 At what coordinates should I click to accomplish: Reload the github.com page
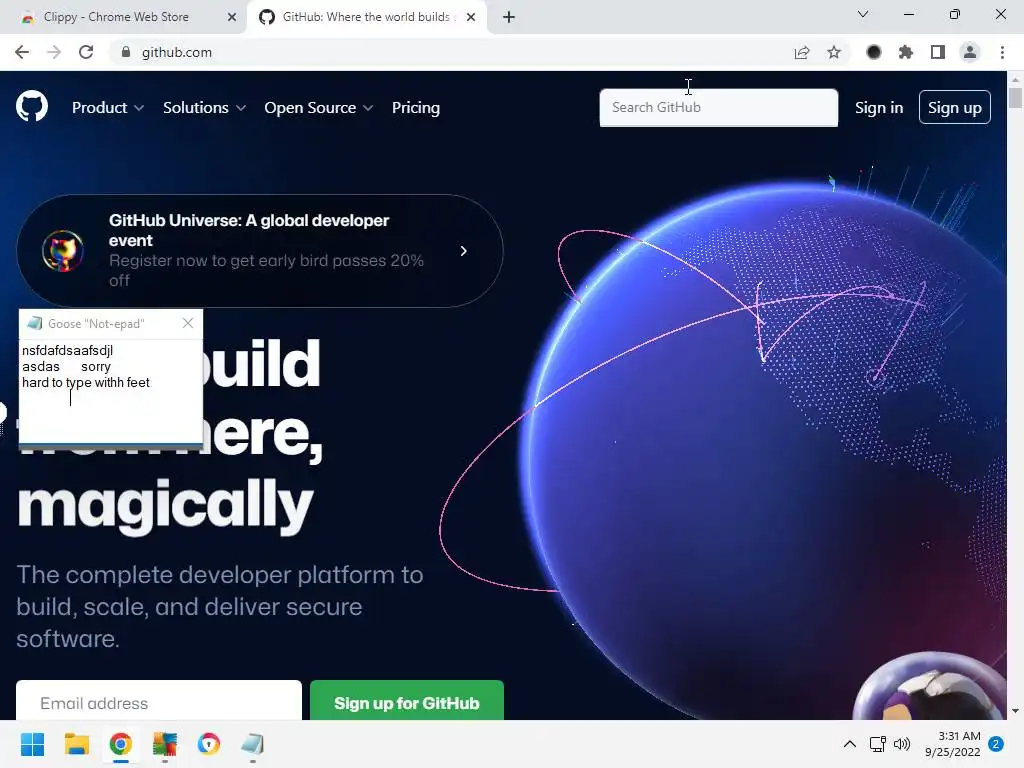click(86, 52)
